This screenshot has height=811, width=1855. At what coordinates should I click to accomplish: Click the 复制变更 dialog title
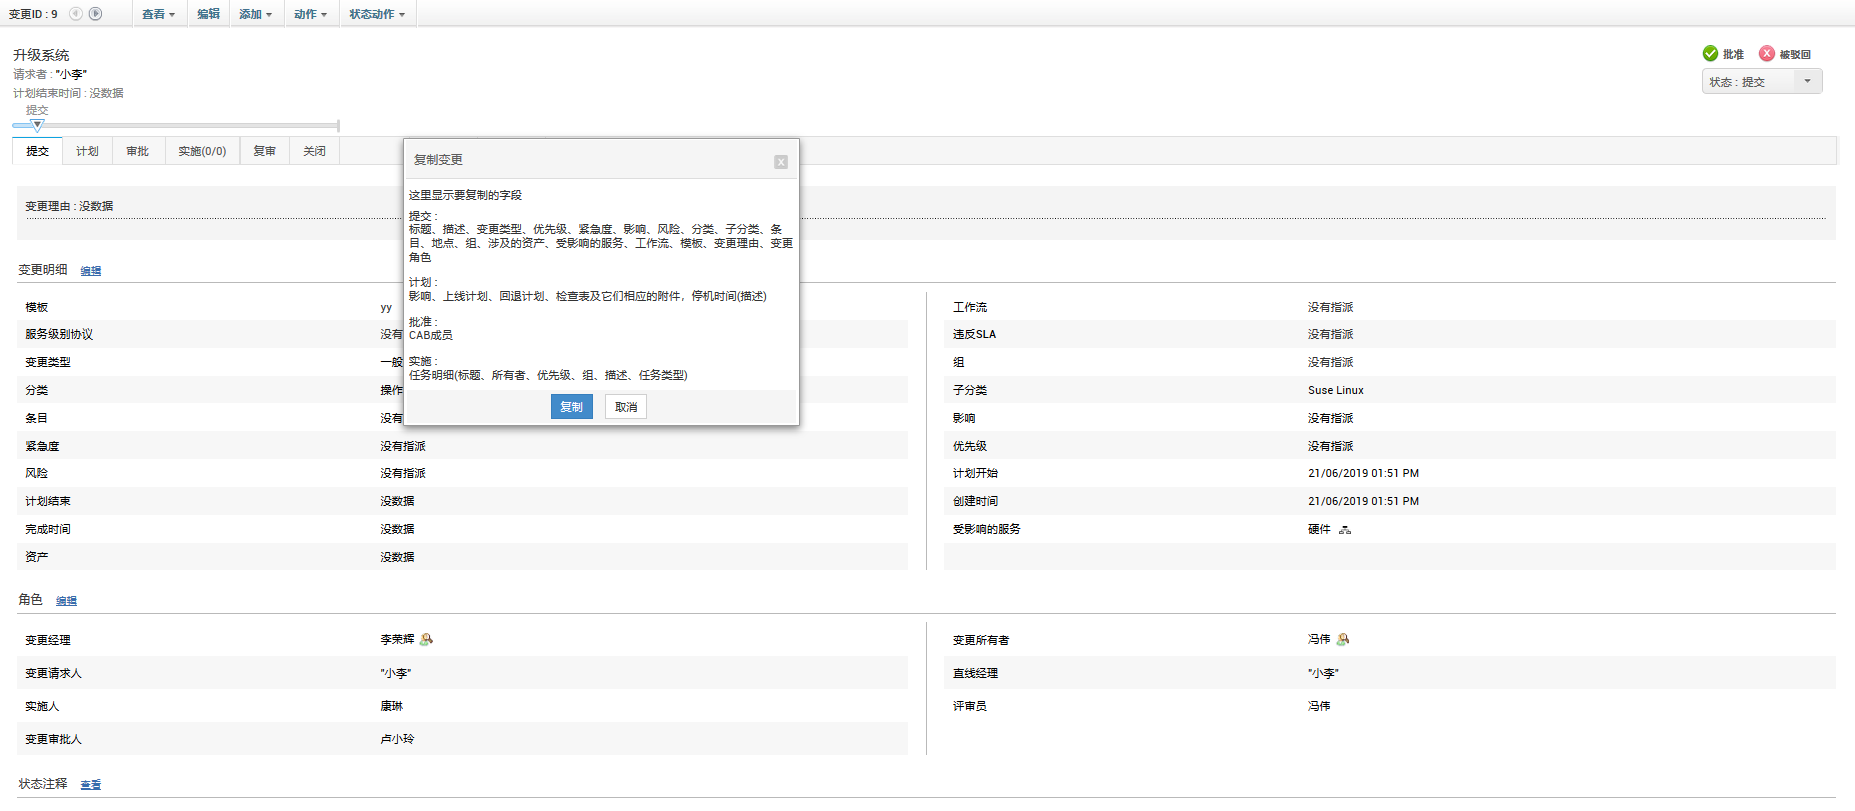pos(438,160)
